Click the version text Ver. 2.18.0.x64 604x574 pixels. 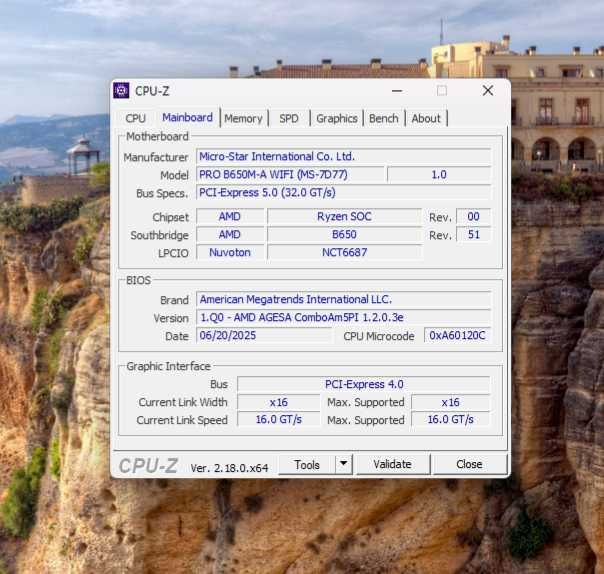pos(229,468)
